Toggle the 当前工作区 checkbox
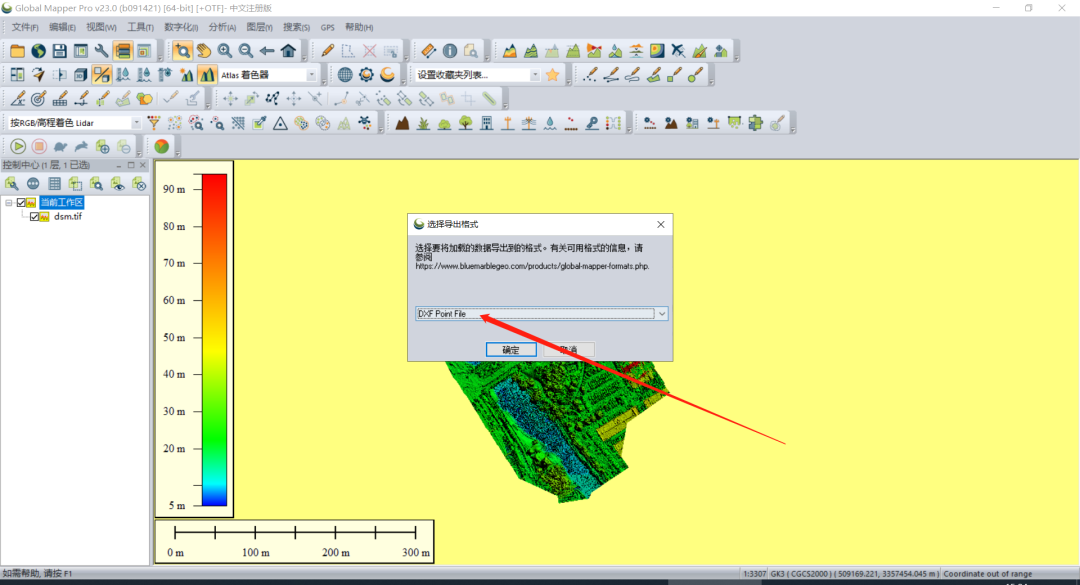This screenshot has height=585, width=1080. [21, 203]
